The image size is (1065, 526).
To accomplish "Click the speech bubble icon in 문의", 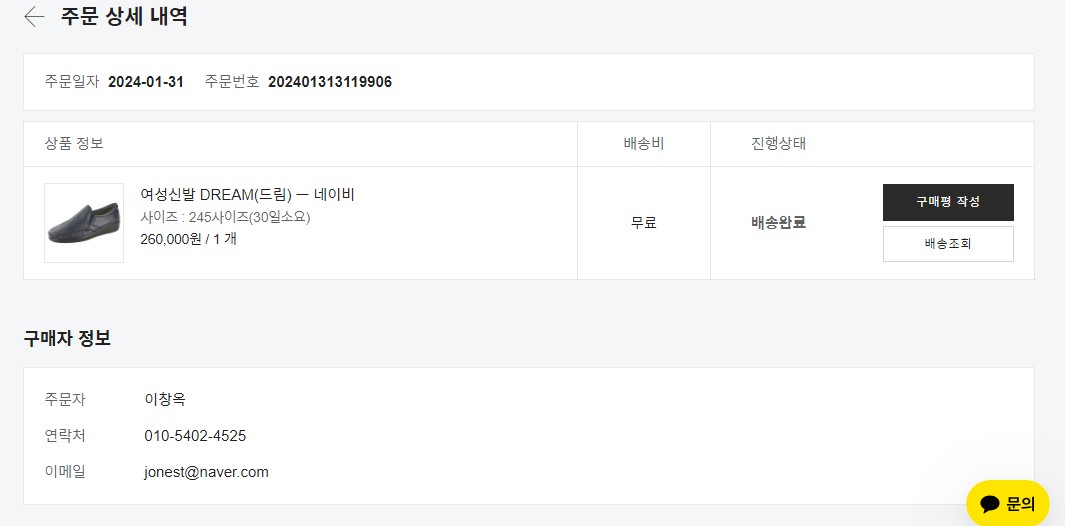I will point(991,504).
